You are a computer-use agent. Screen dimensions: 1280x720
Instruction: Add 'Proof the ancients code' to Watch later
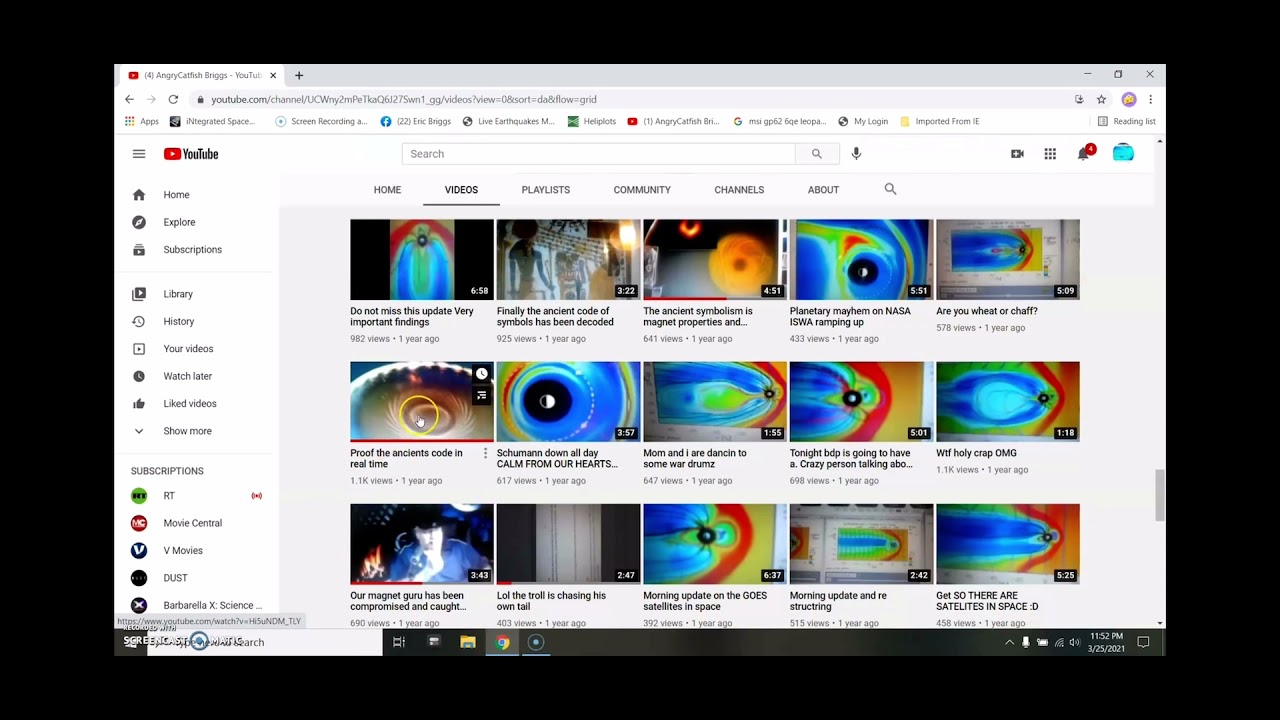[482, 374]
